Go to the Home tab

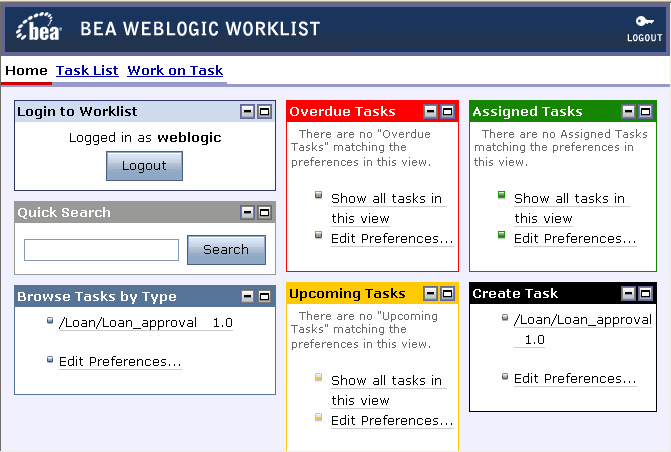(26, 70)
